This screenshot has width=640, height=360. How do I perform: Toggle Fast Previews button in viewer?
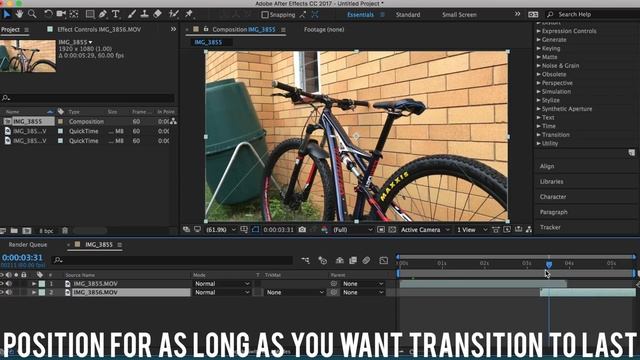click(x=507, y=229)
